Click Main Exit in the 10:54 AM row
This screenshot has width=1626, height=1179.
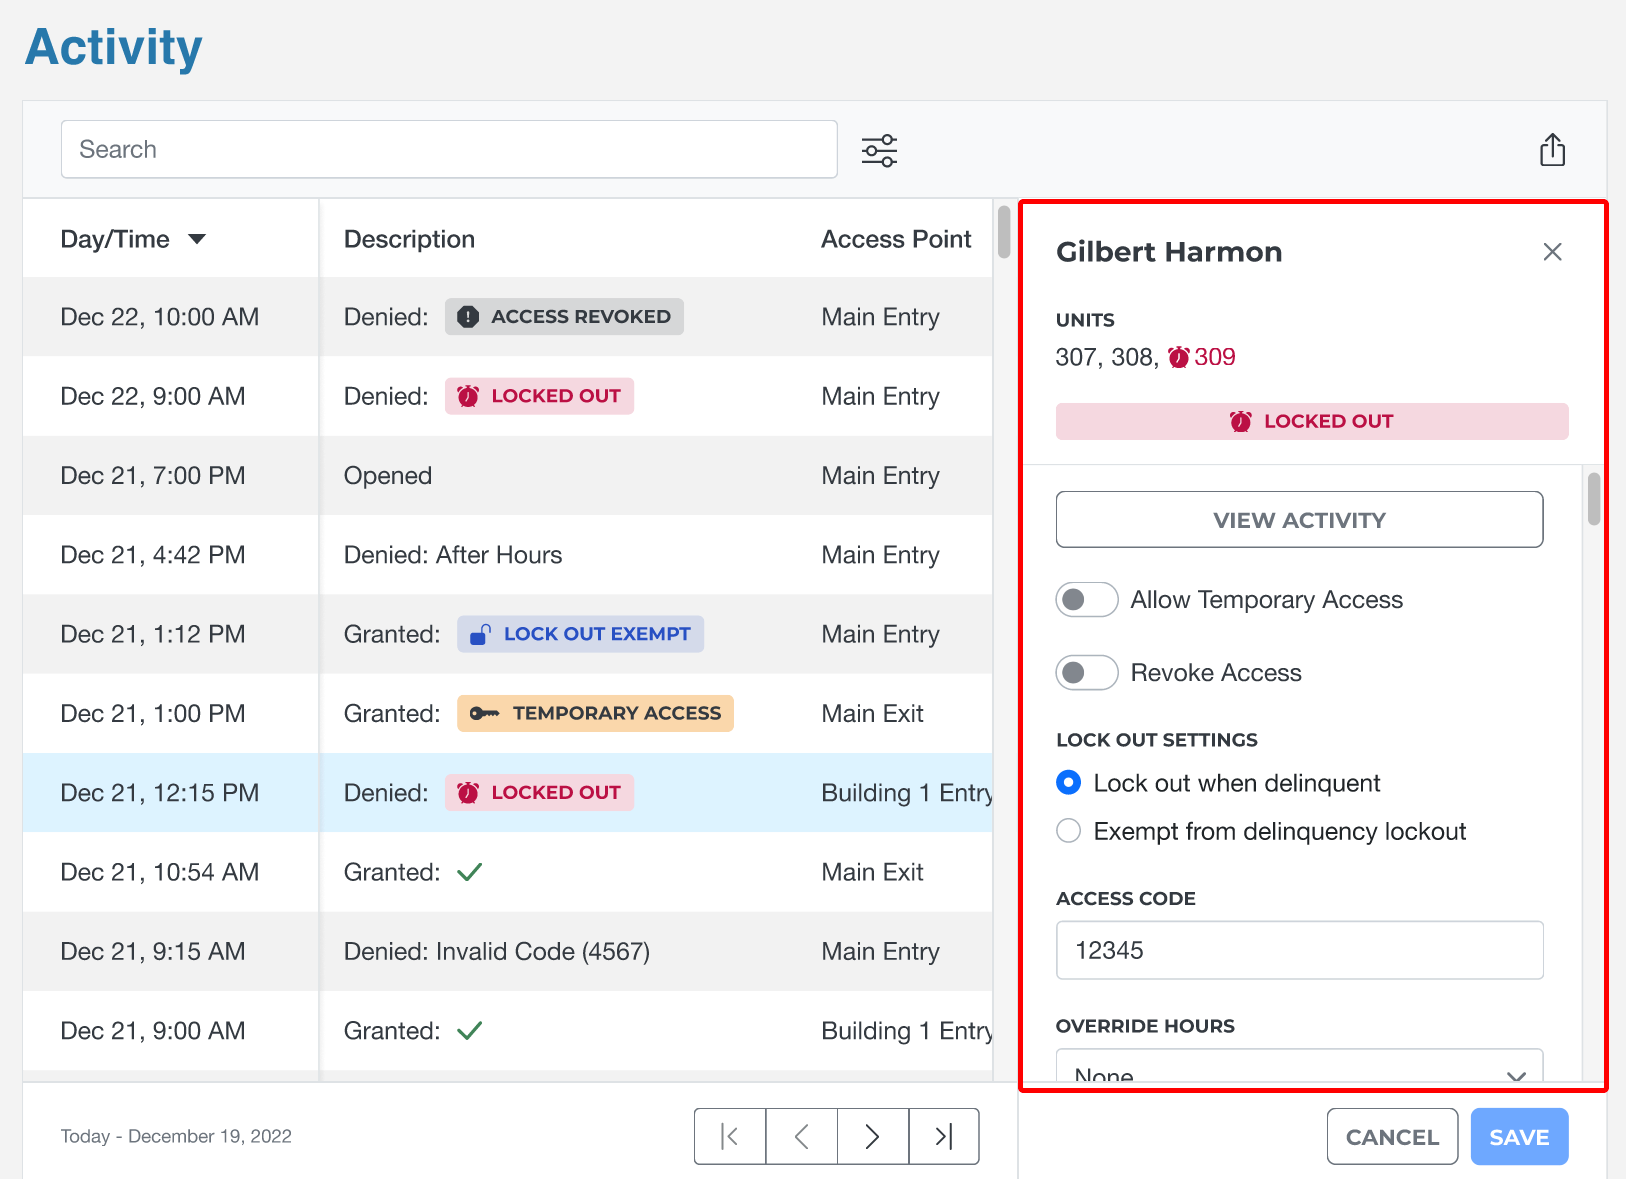click(x=872, y=872)
